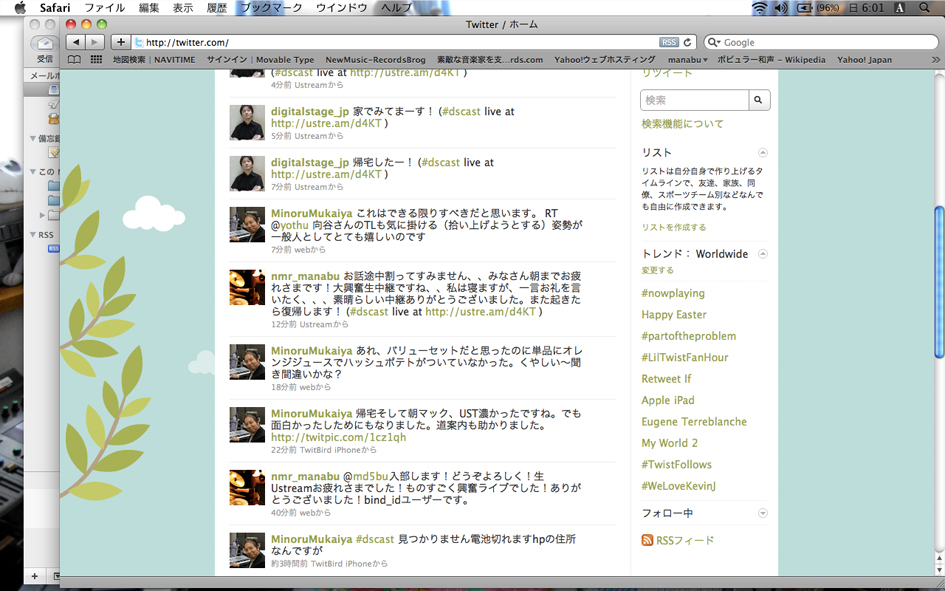This screenshot has width=945, height=591.
Task: Open the ヘルプ menu
Action: [397, 8]
